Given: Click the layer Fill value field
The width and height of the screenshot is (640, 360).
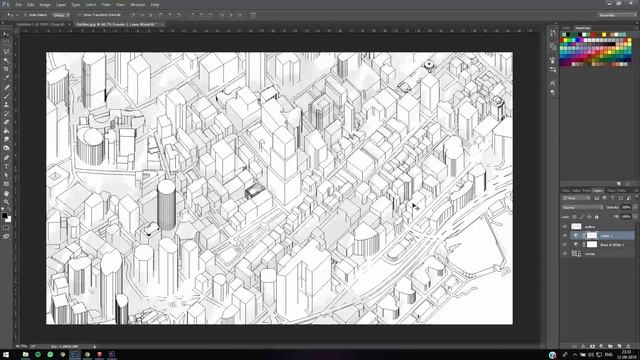Looking at the screenshot, I should pyautogui.click(x=627, y=217).
